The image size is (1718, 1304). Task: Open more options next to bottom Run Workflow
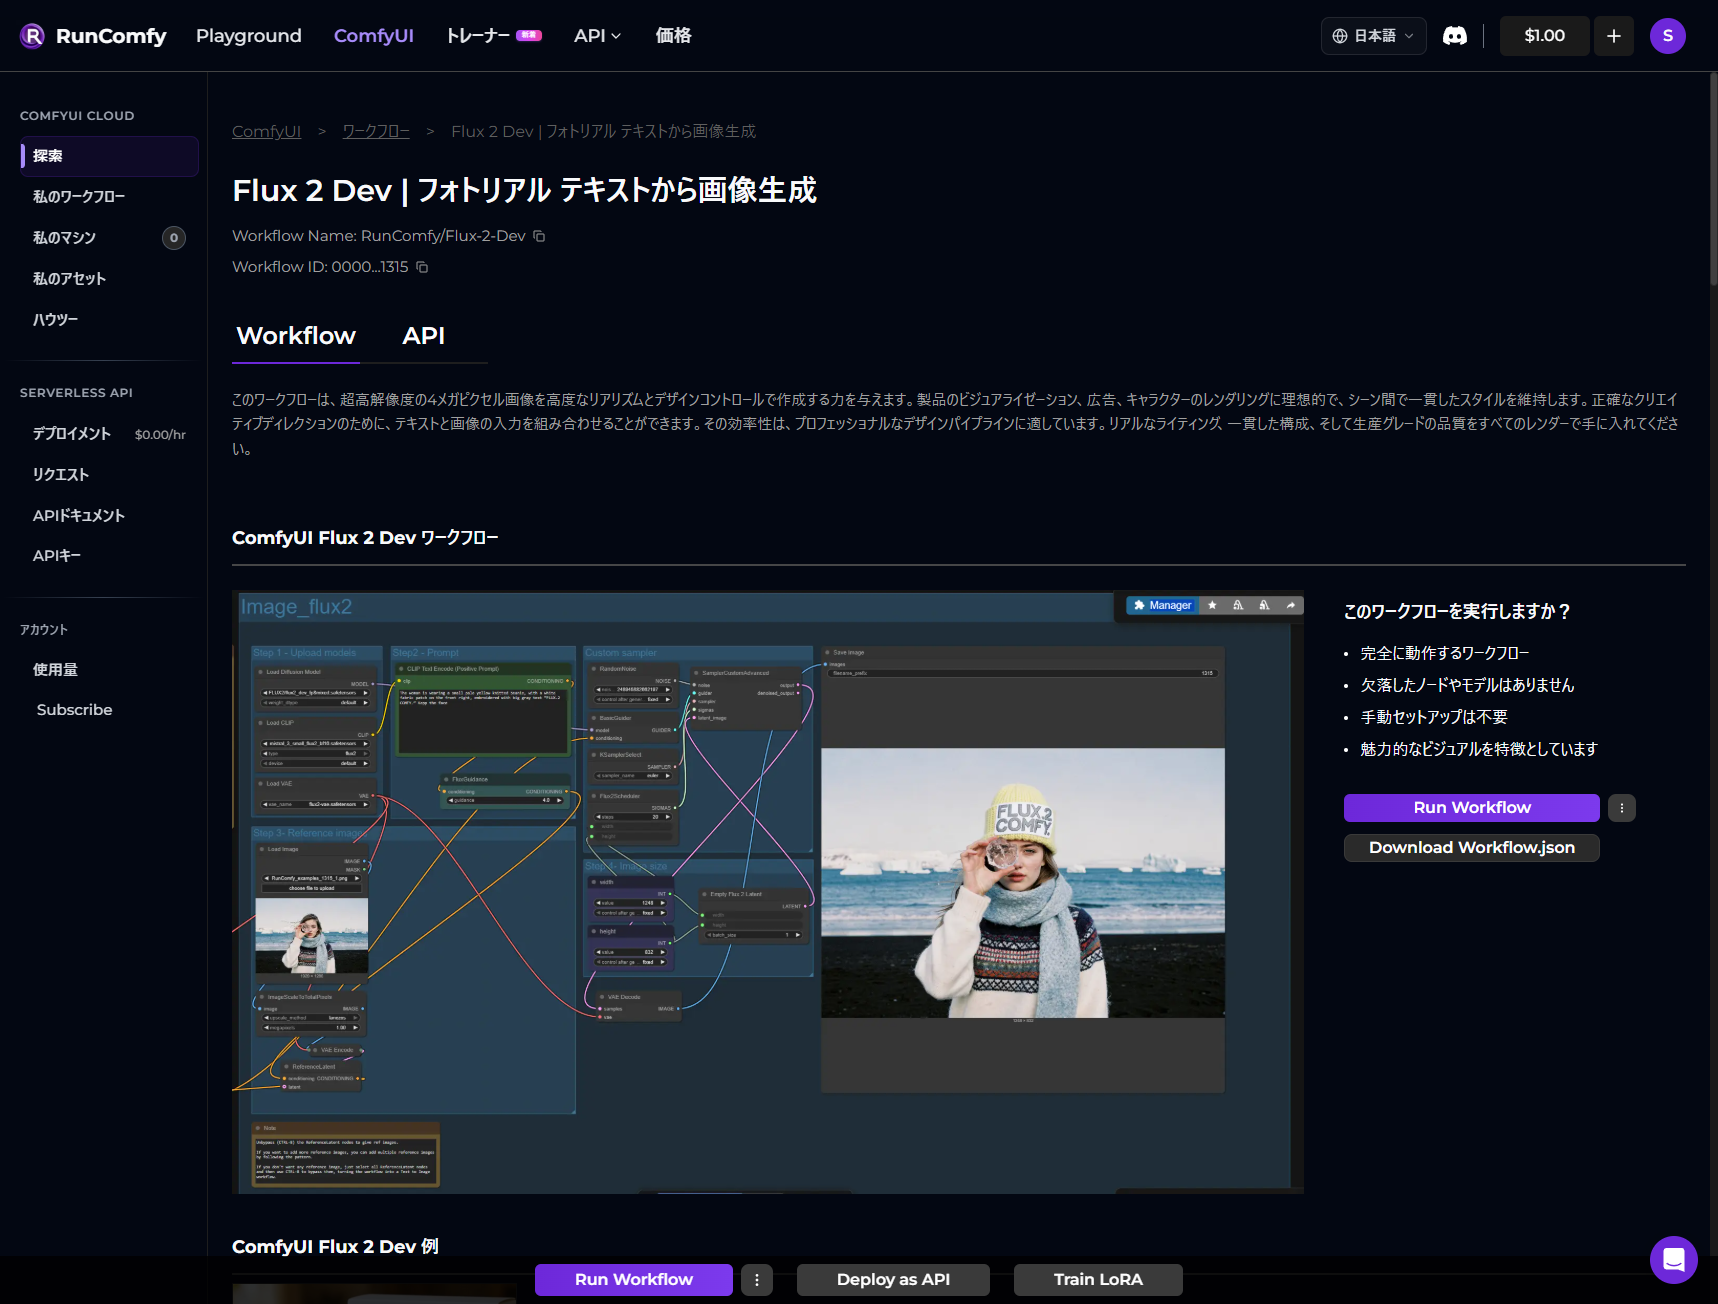click(756, 1280)
